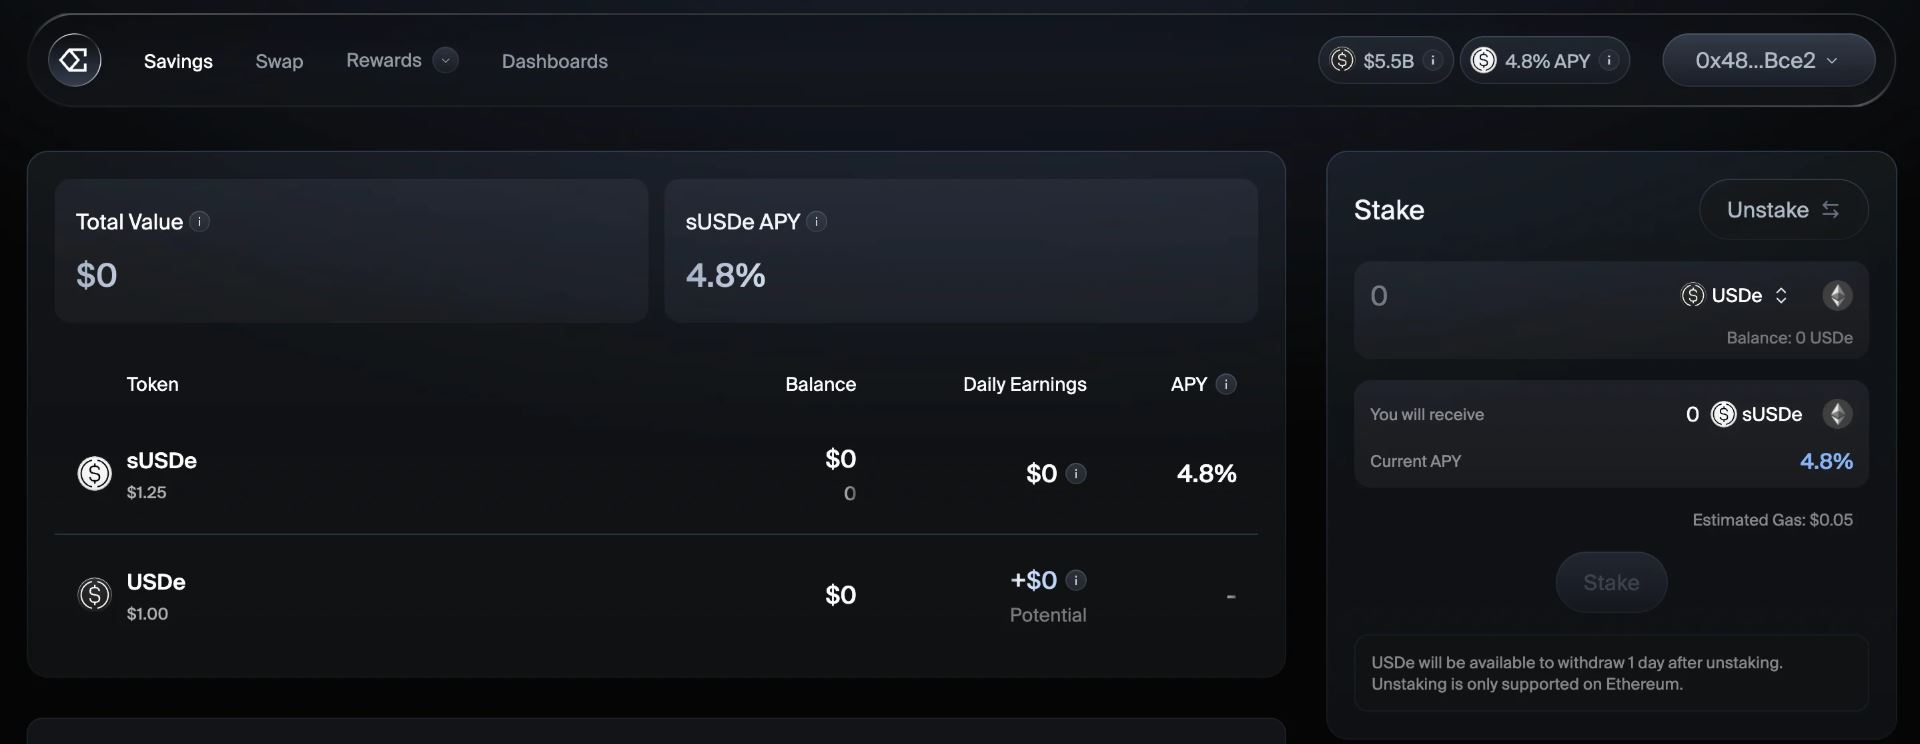Open wallet 0x48...Bce2 dropdown
This screenshot has height=744, width=1920.
tap(1768, 61)
